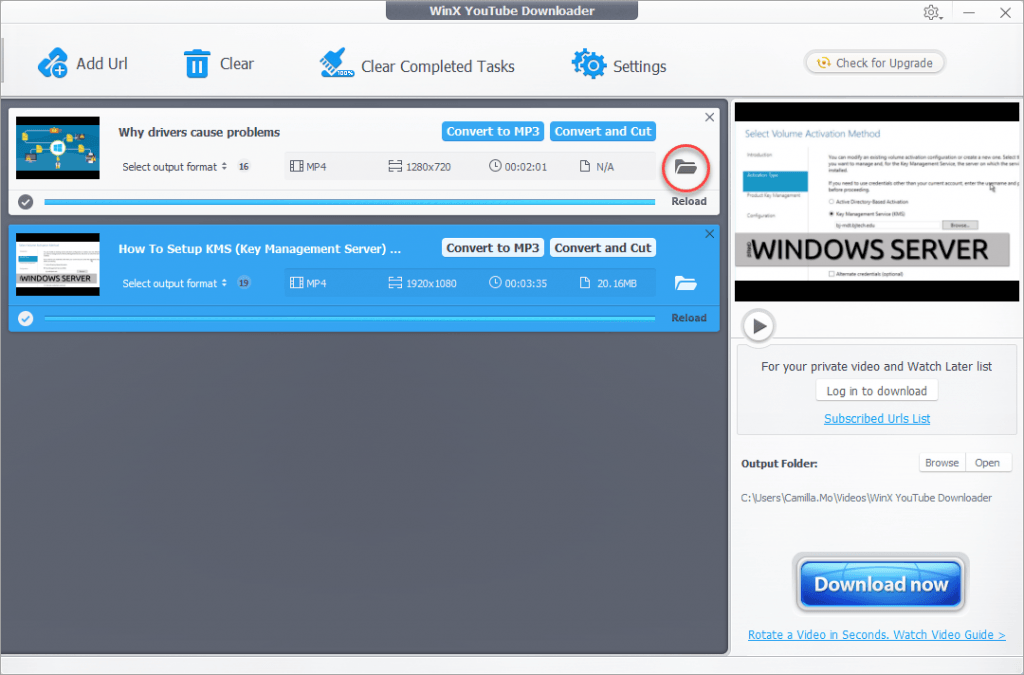
Task: Click the Clear Completed Tasks broom icon
Action: pos(336,63)
